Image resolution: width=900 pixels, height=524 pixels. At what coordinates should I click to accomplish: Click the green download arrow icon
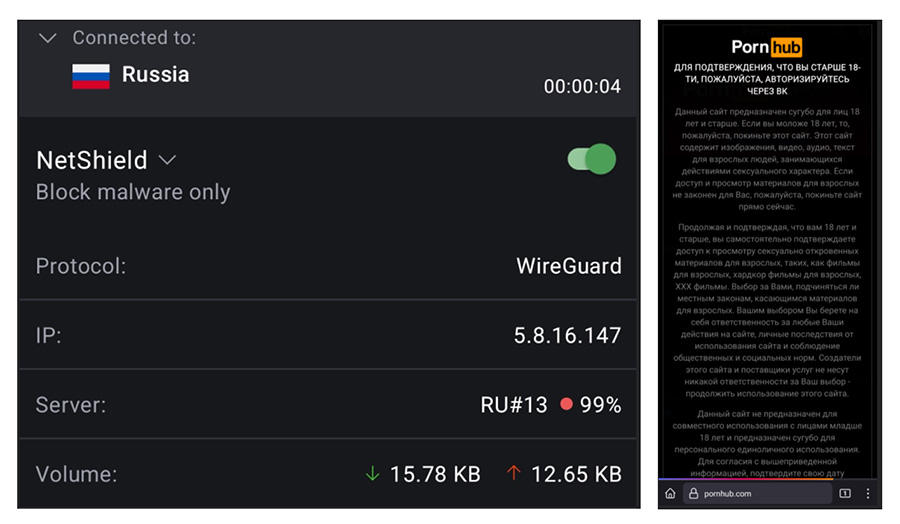pyautogui.click(x=373, y=473)
